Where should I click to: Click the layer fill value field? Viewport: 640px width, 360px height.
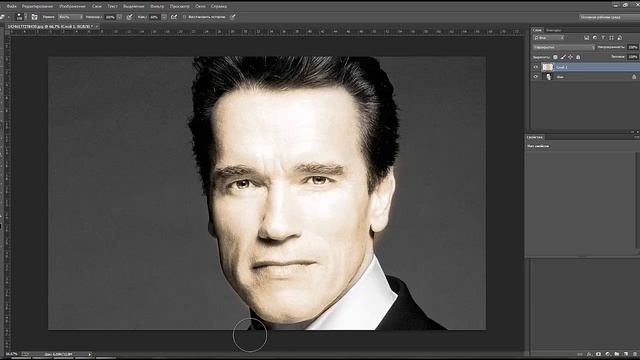point(633,57)
